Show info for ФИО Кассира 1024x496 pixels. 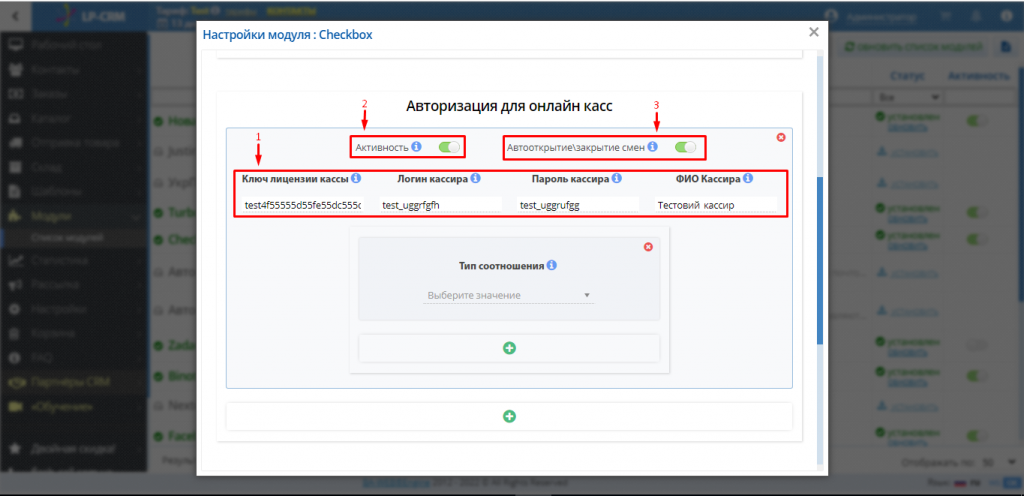(x=748, y=178)
